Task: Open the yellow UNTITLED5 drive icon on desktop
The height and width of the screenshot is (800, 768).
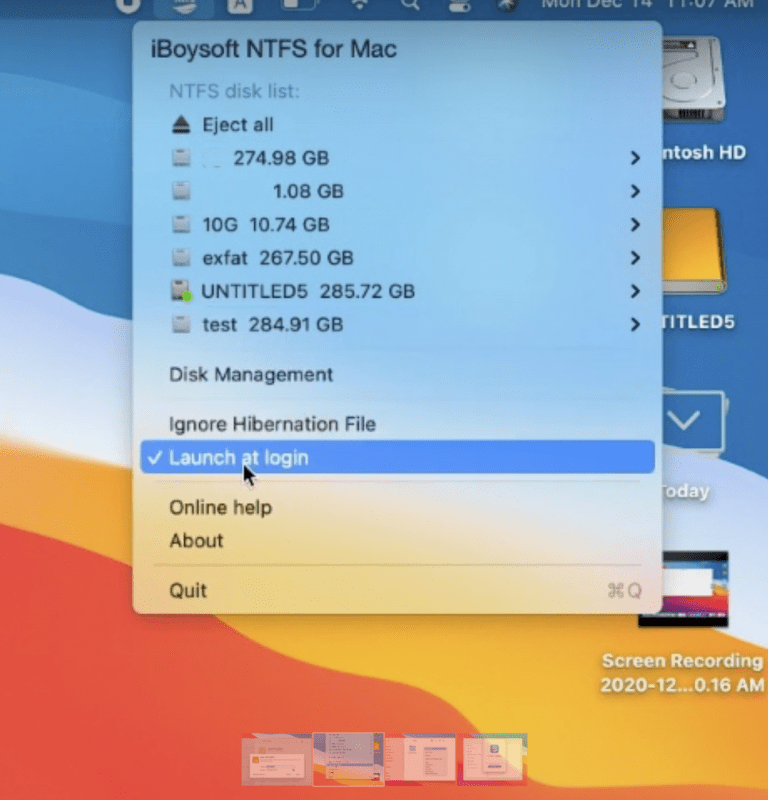Action: pos(694,250)
